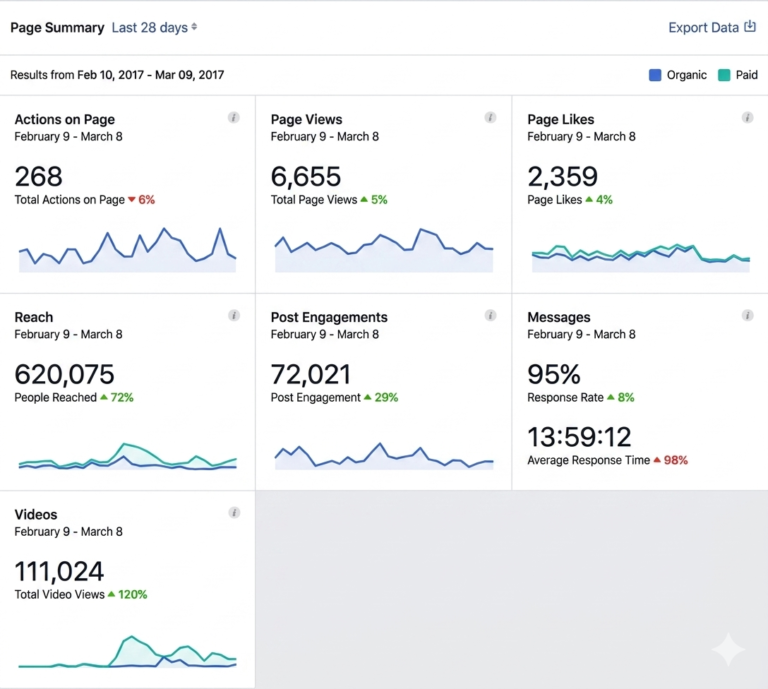Open info icon on Page Views card

pos(490,118)
